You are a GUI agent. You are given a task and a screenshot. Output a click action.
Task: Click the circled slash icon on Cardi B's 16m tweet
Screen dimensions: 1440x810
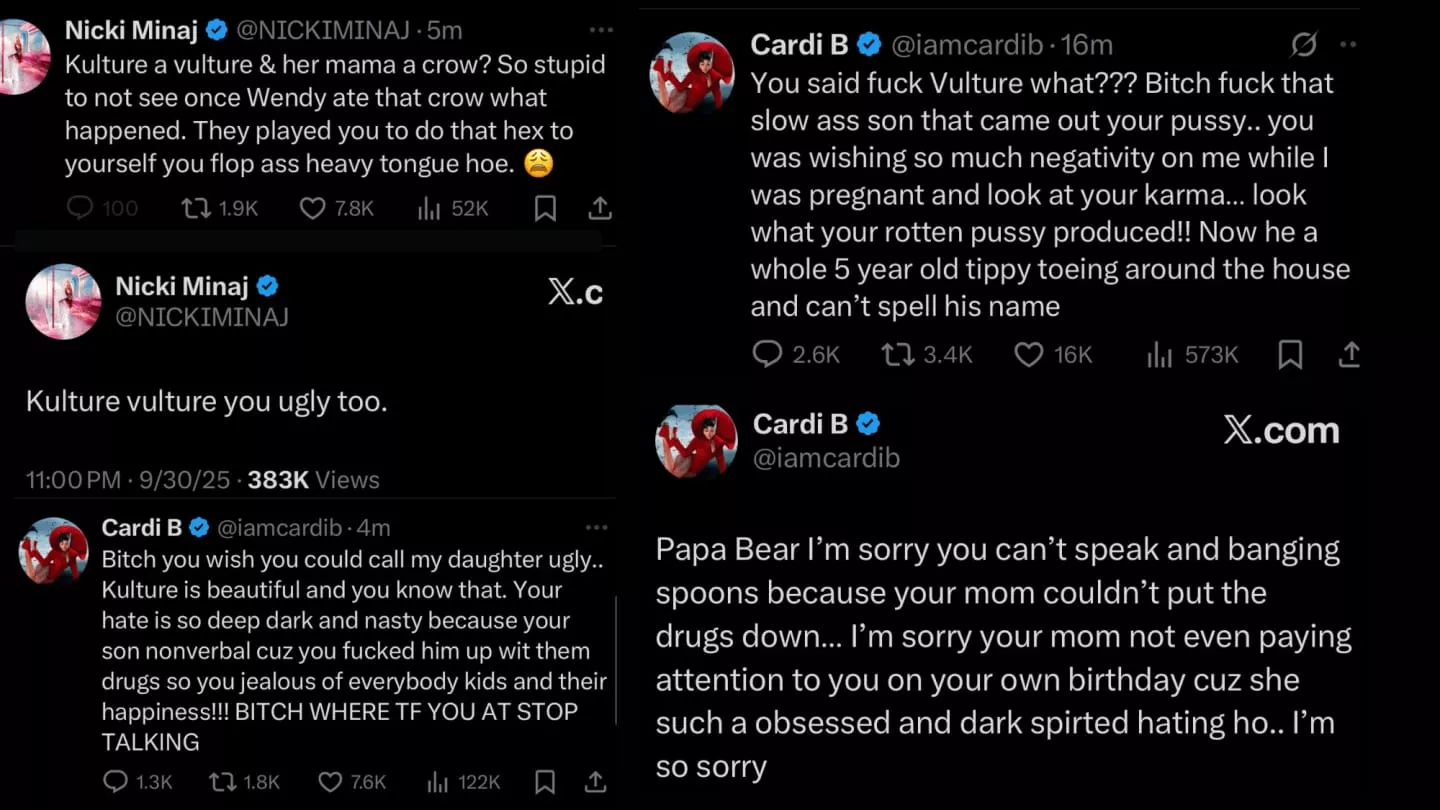coord(1303,45)
